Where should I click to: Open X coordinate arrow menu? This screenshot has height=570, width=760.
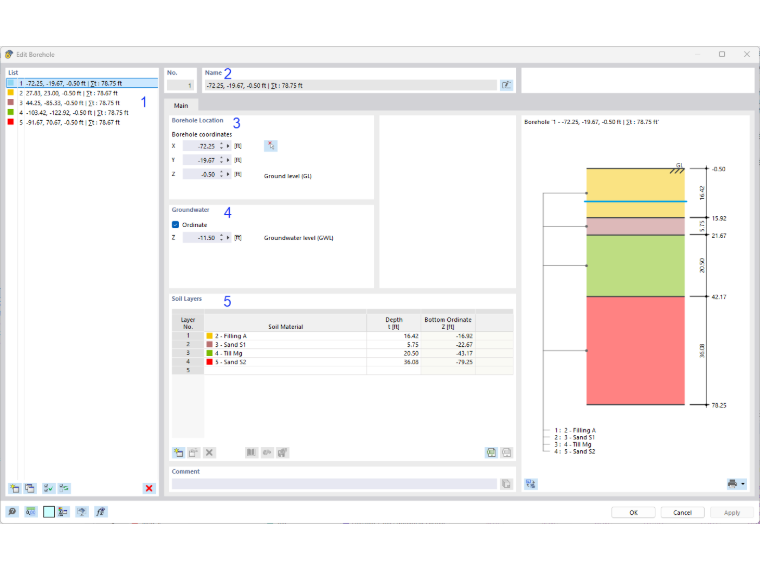click(x=228, y=146)
